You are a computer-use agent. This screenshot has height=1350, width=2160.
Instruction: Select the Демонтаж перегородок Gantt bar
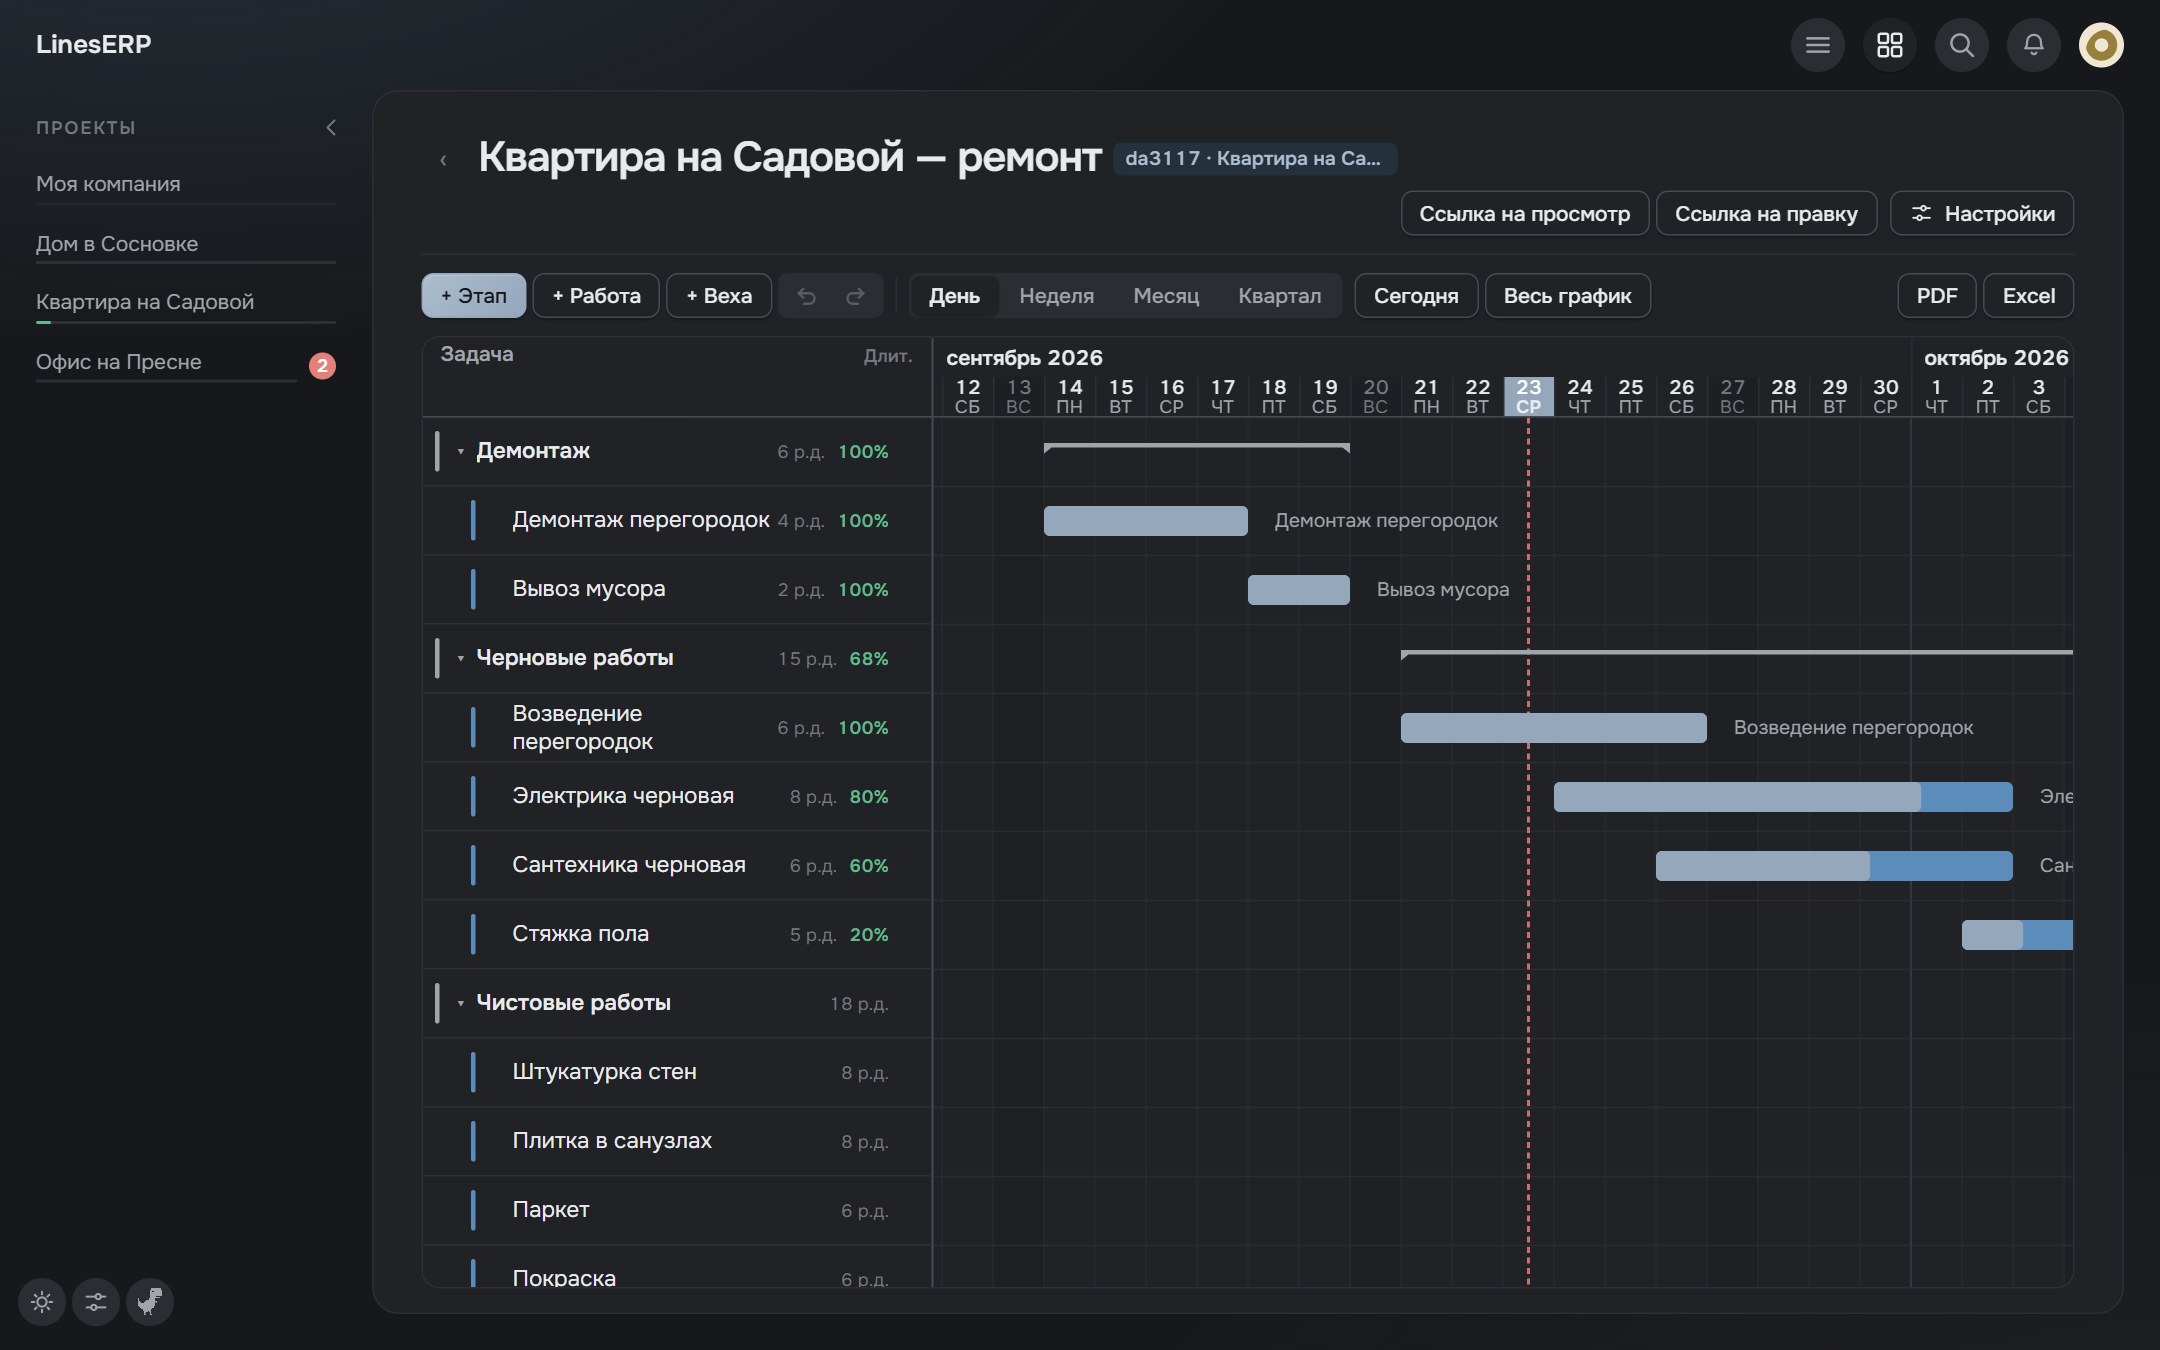point(1146,521)
